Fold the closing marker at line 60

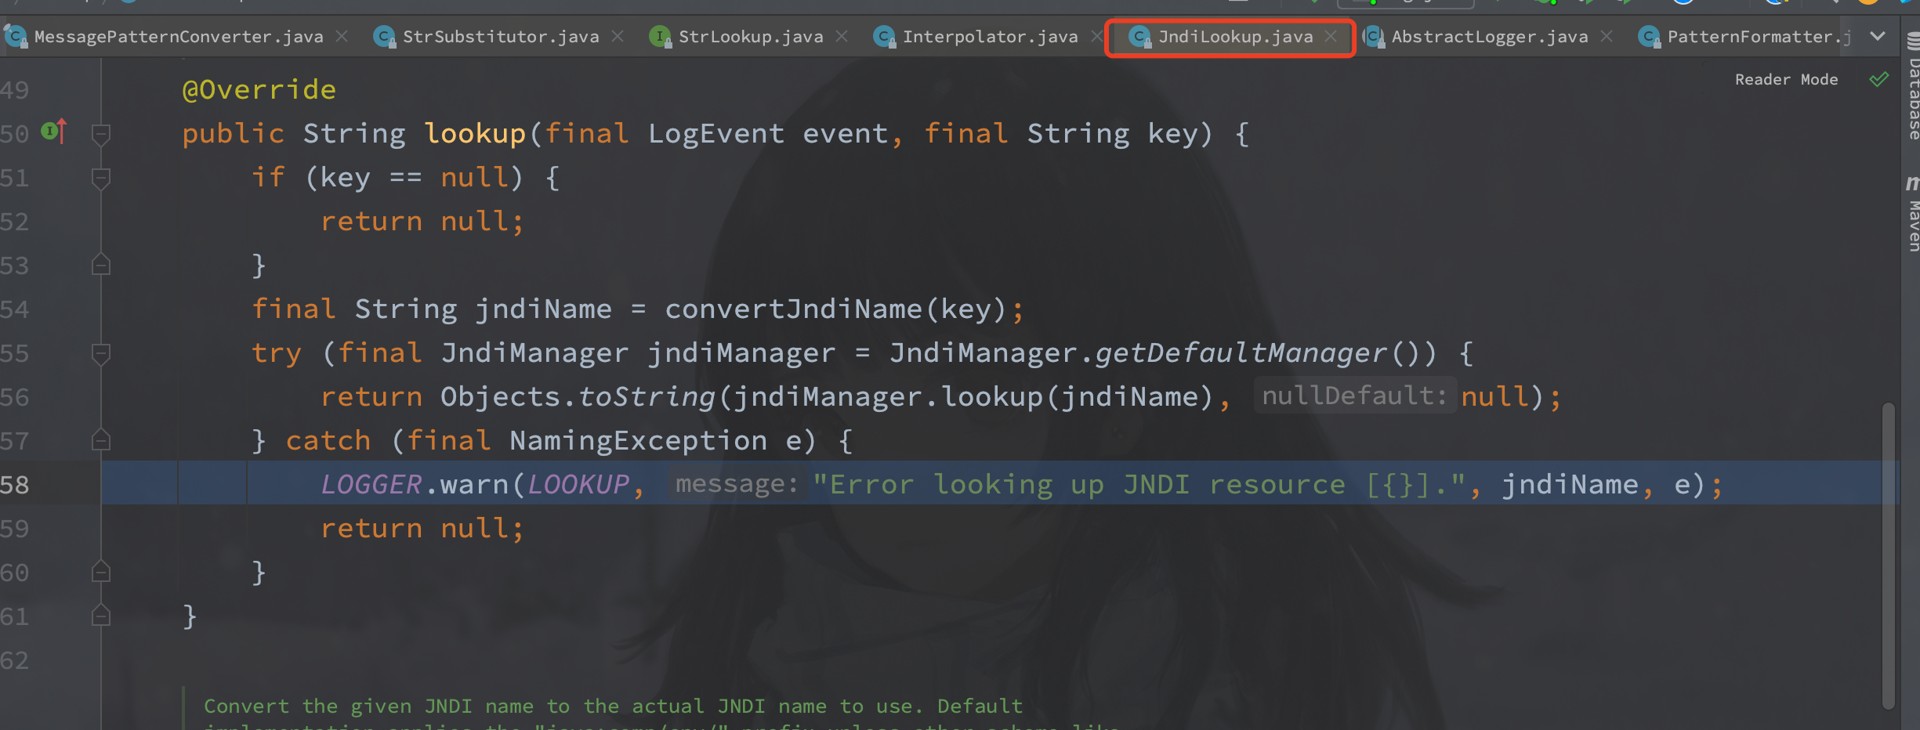point(101,572)
